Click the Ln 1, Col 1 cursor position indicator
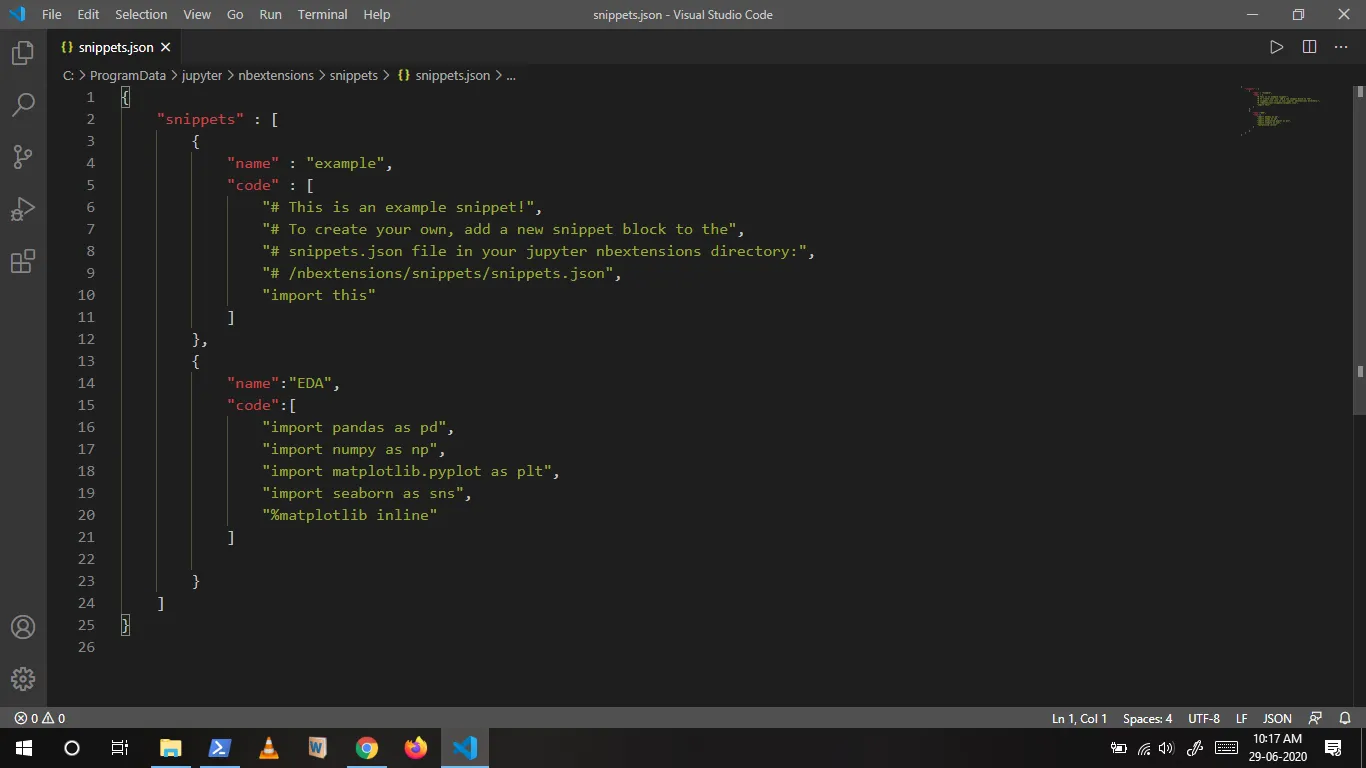Viewport: 1366px width, 768px height. click(x=1079, y=718)
